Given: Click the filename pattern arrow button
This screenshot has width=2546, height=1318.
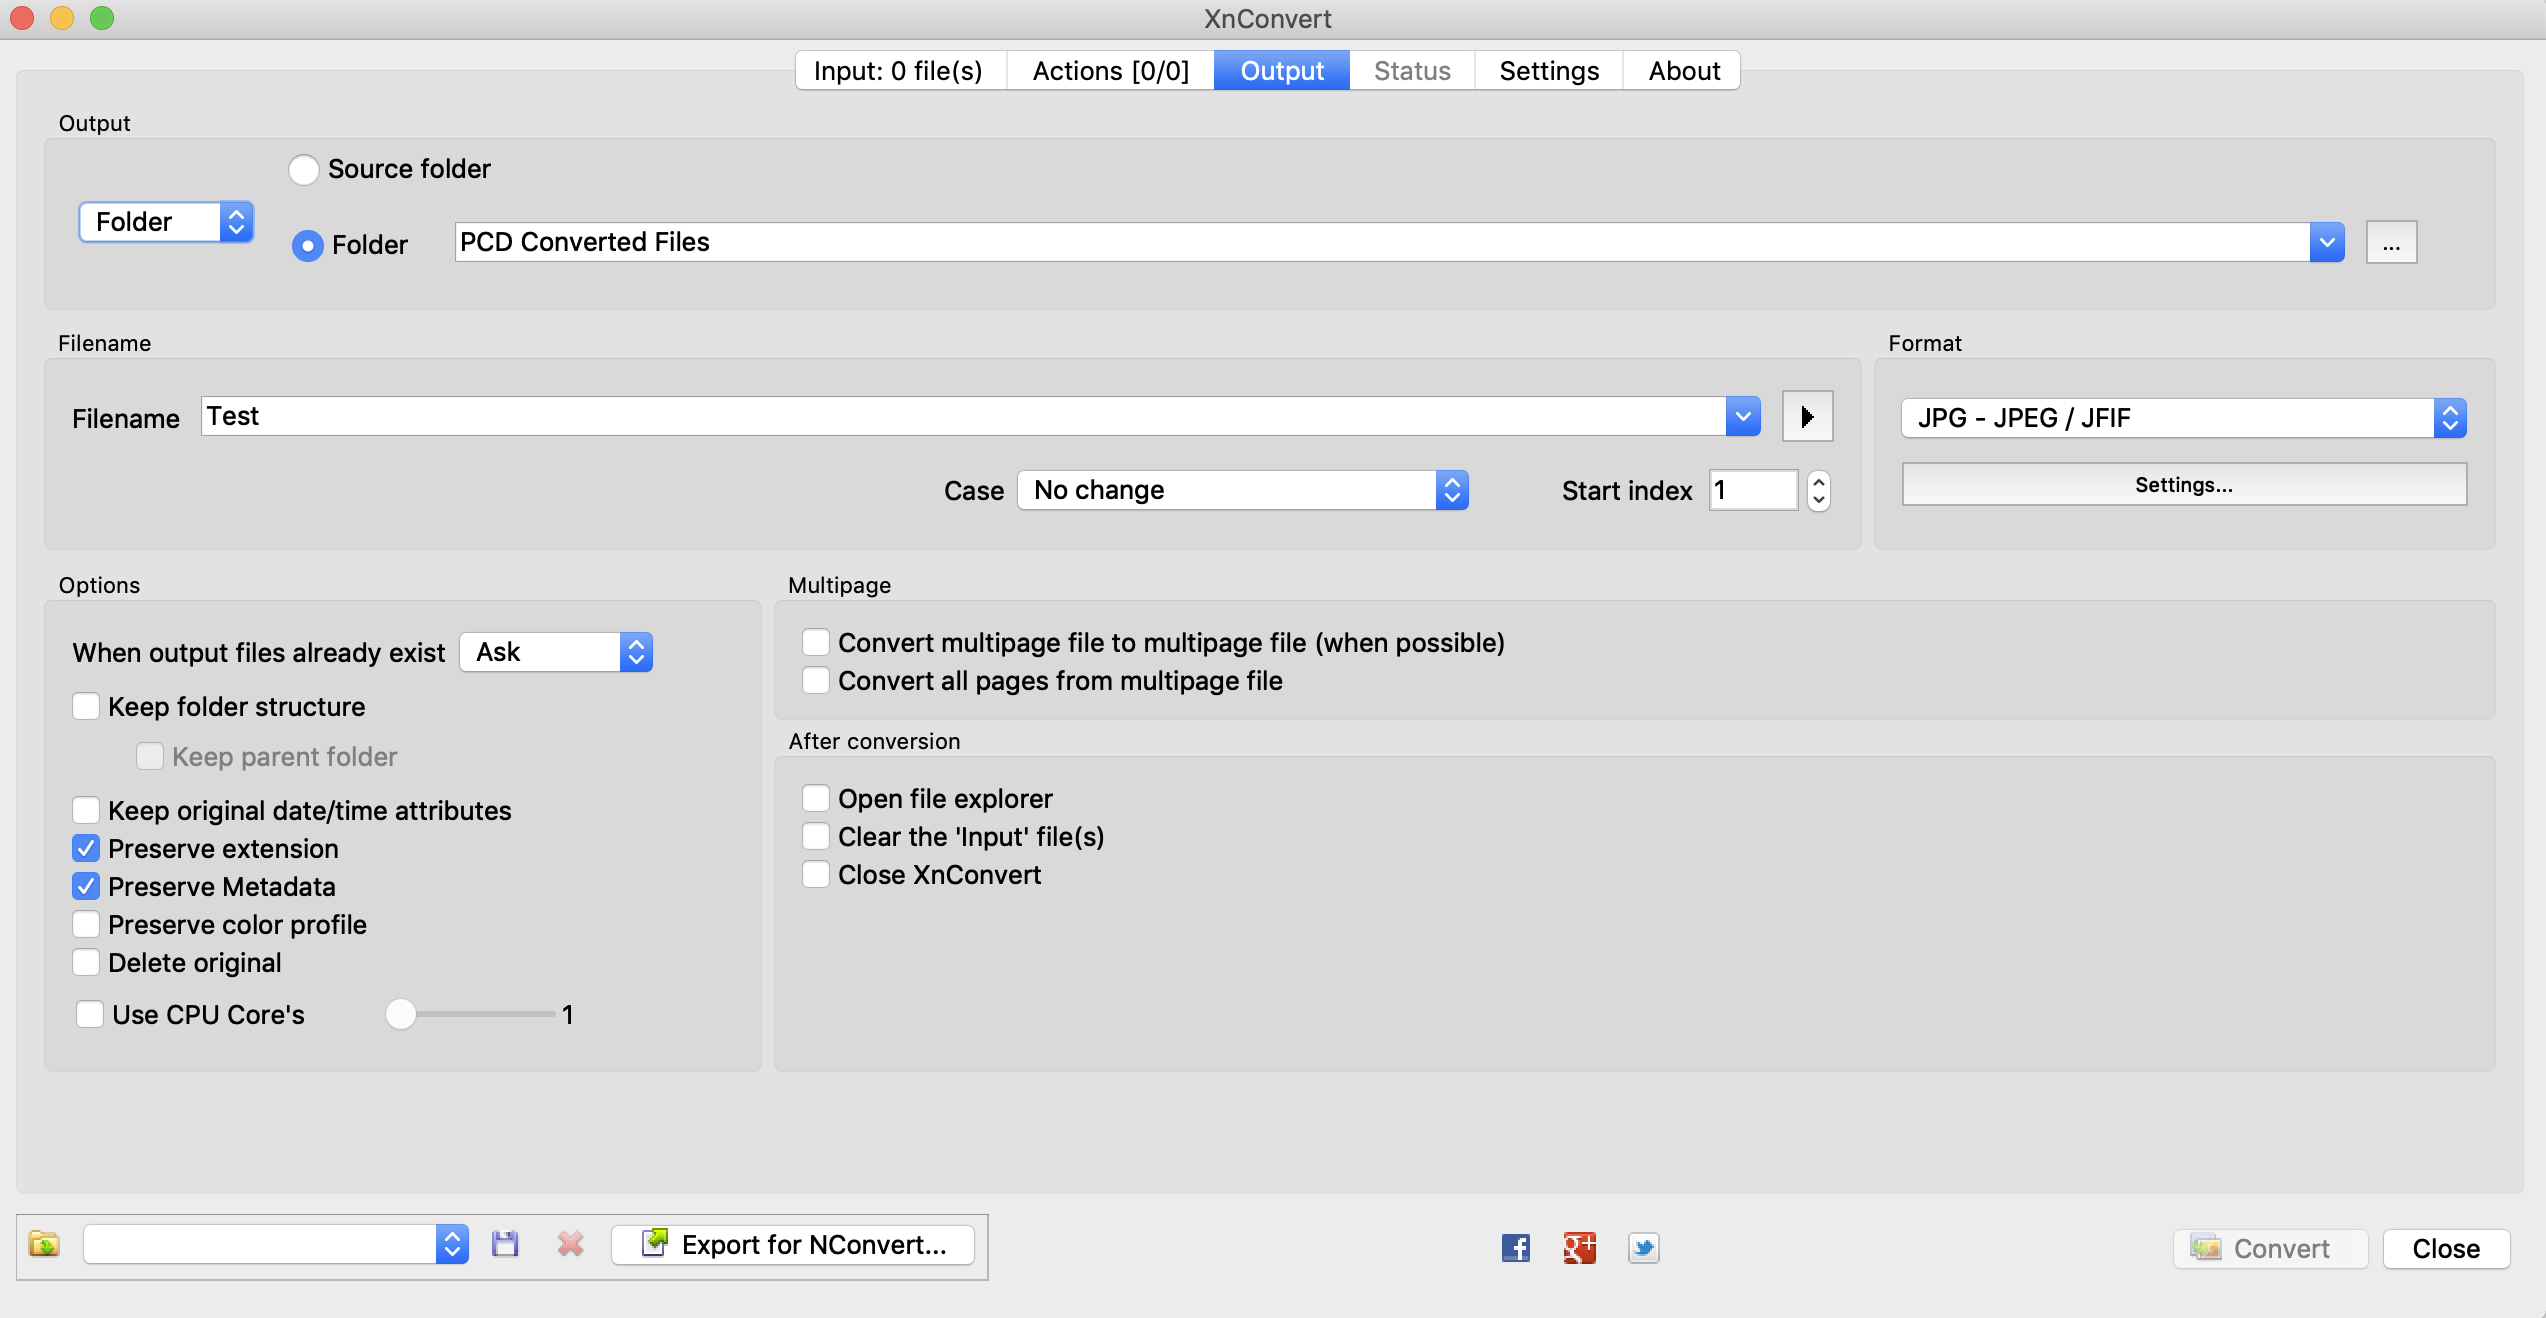Looking at the screenshot, I should [x=1807, y=417].
